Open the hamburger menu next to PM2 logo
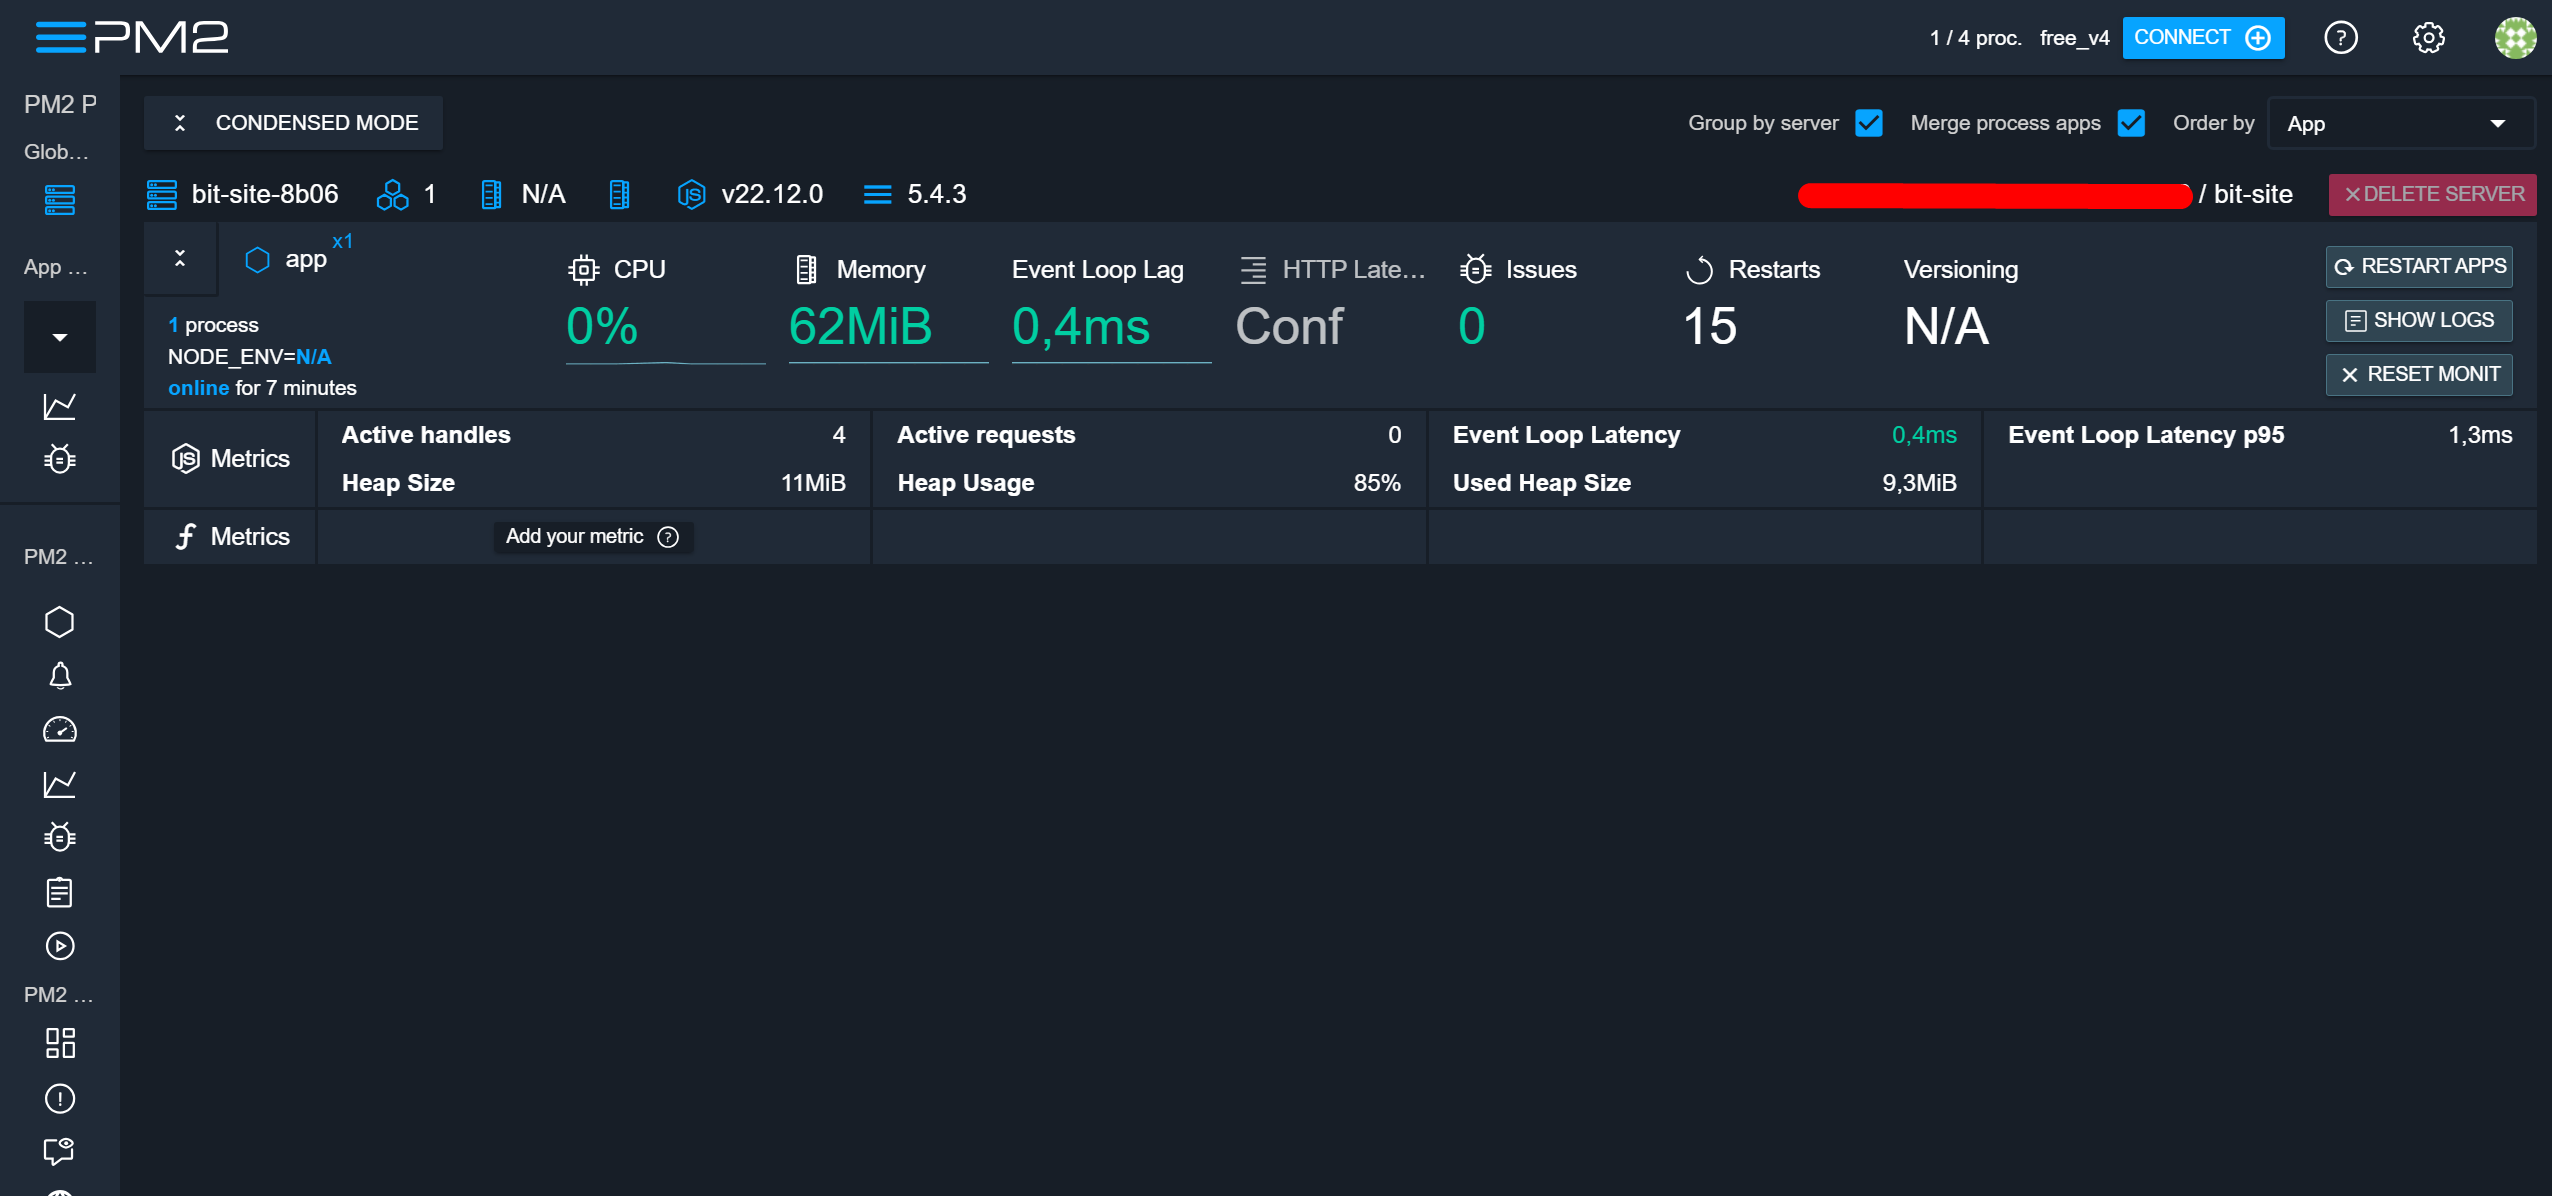The width and height of the screenshot is (2552, 1196). click(x=60, y=37)
